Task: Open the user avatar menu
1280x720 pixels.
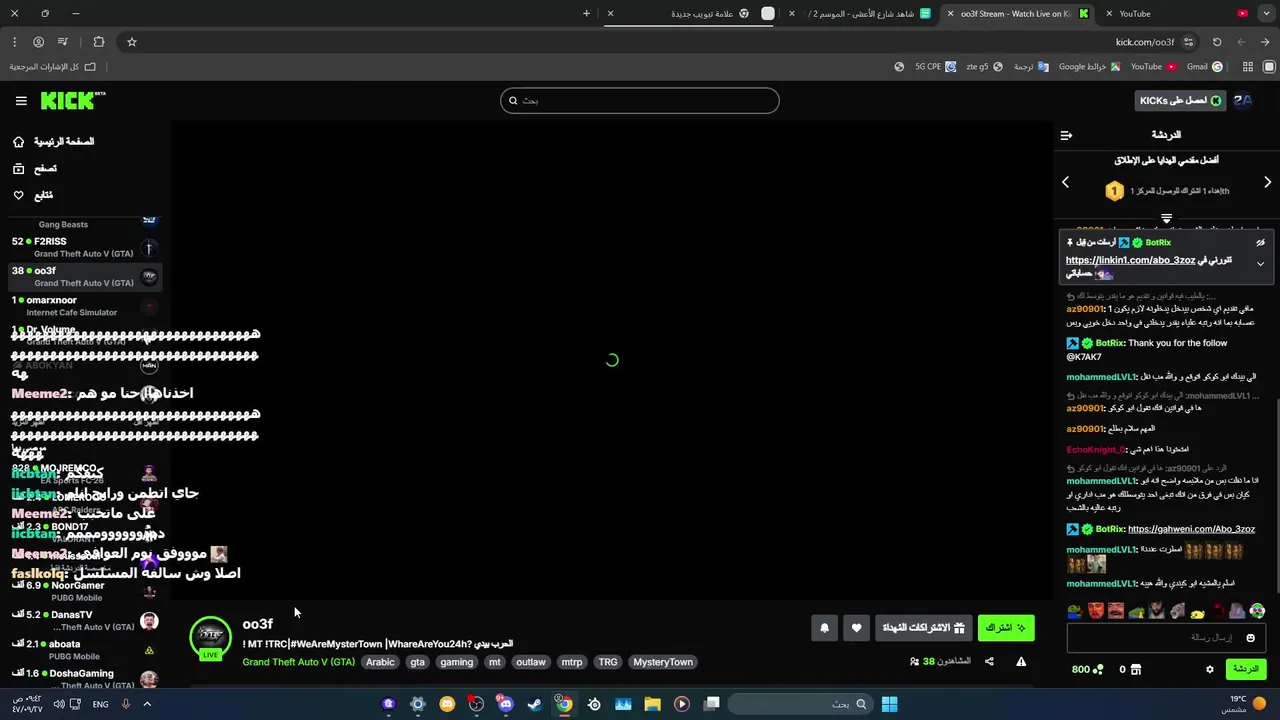Action: point(1243,100)
